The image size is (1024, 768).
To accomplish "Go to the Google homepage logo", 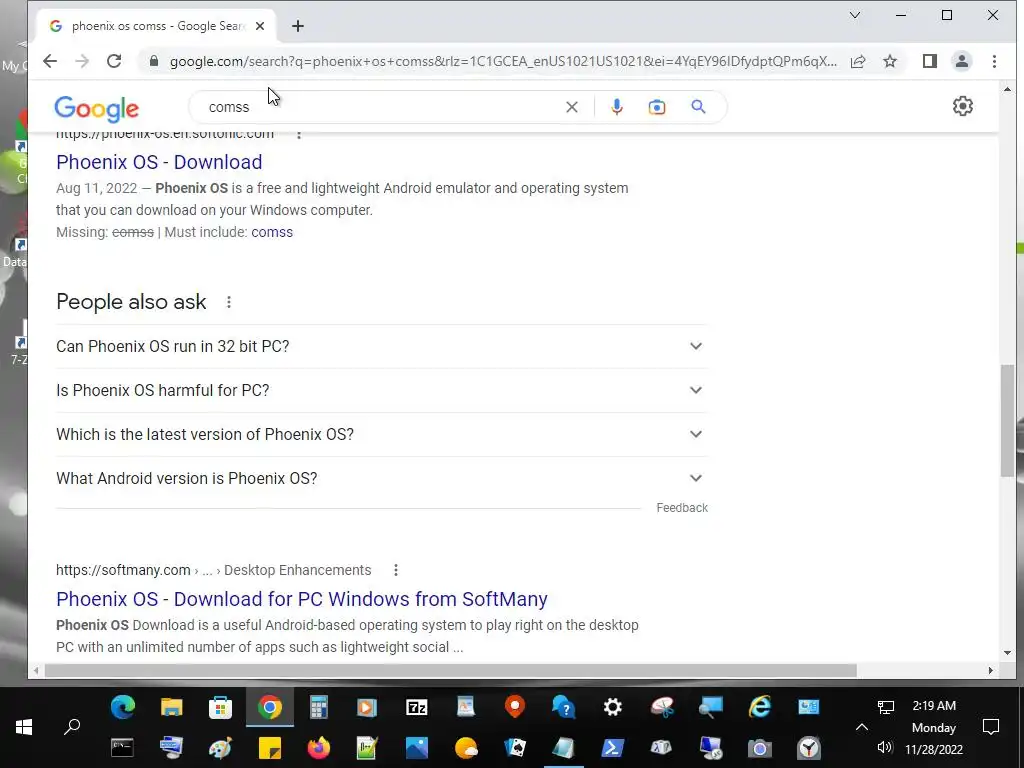I will [97, 108].
